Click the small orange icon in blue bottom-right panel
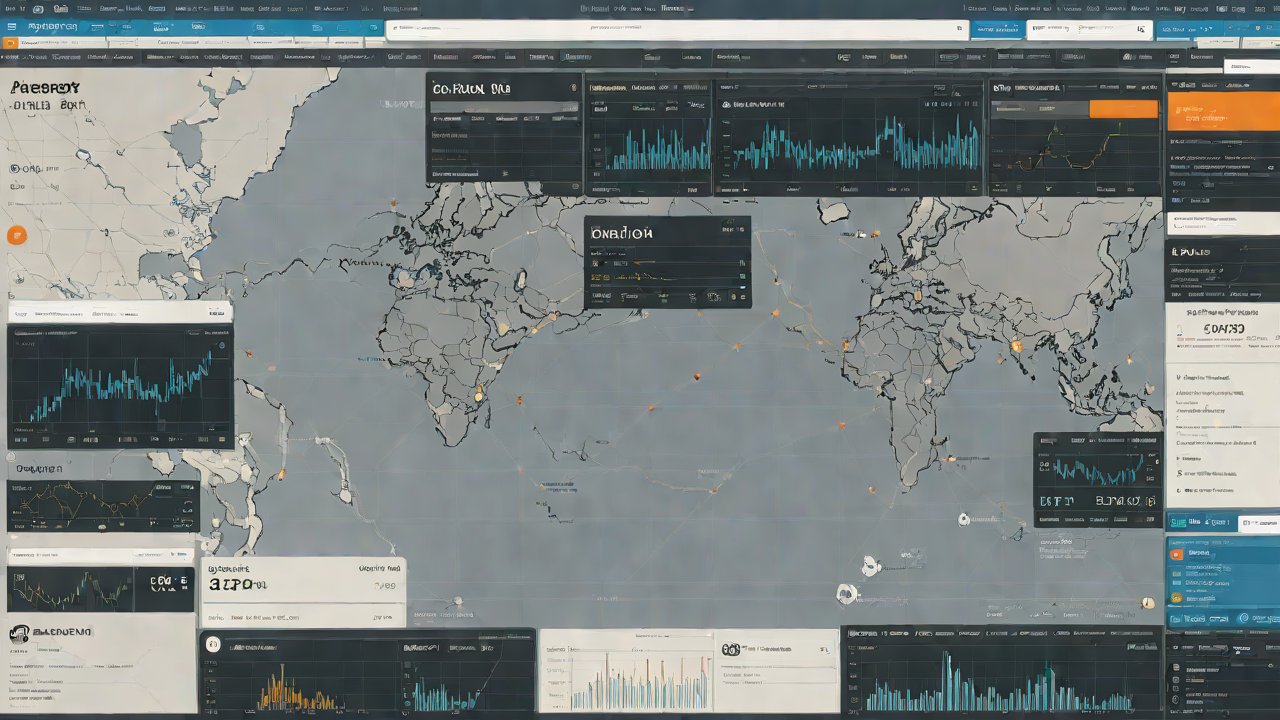The width and height of the screenshot is (1280, 720). coord(1176,553)
